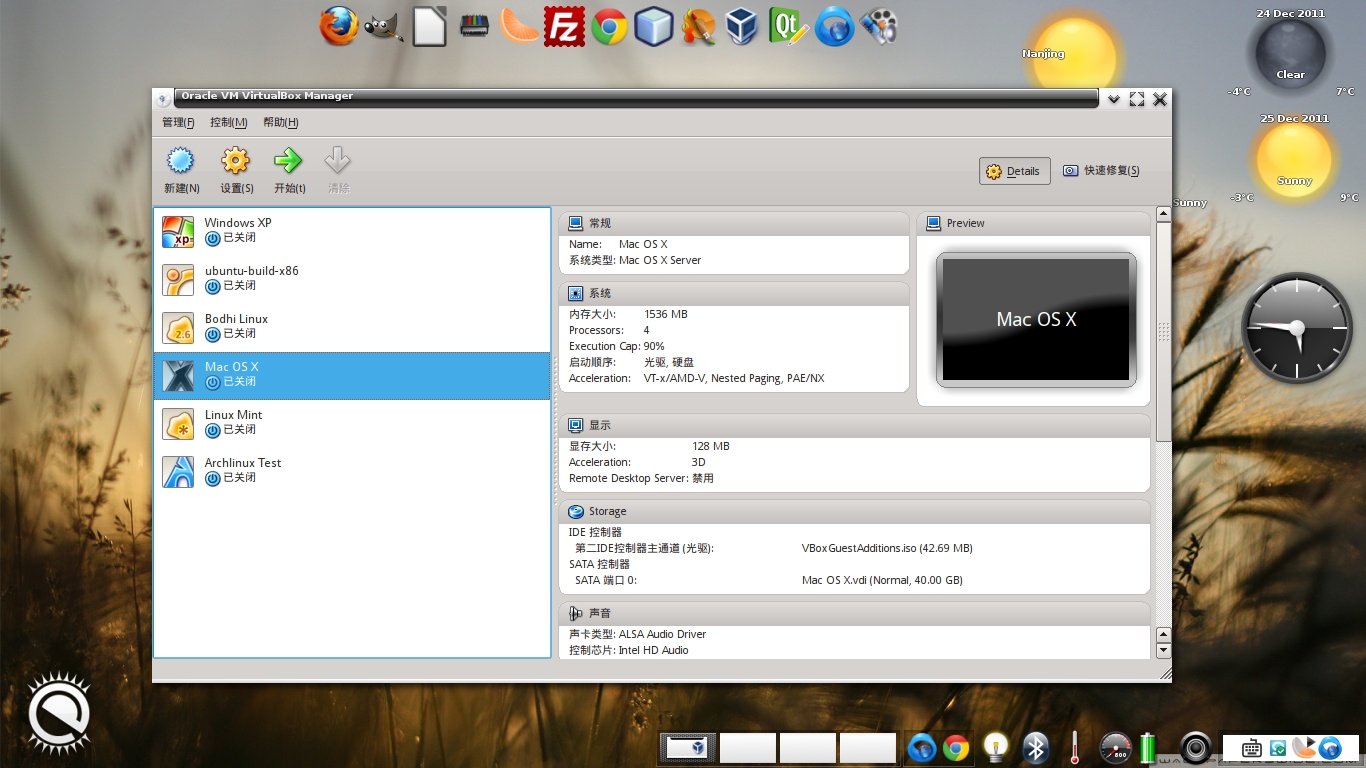The image size is (1366, 768).
Task: Click the flame paintbrush dock icon
Action: click(698, 26)
